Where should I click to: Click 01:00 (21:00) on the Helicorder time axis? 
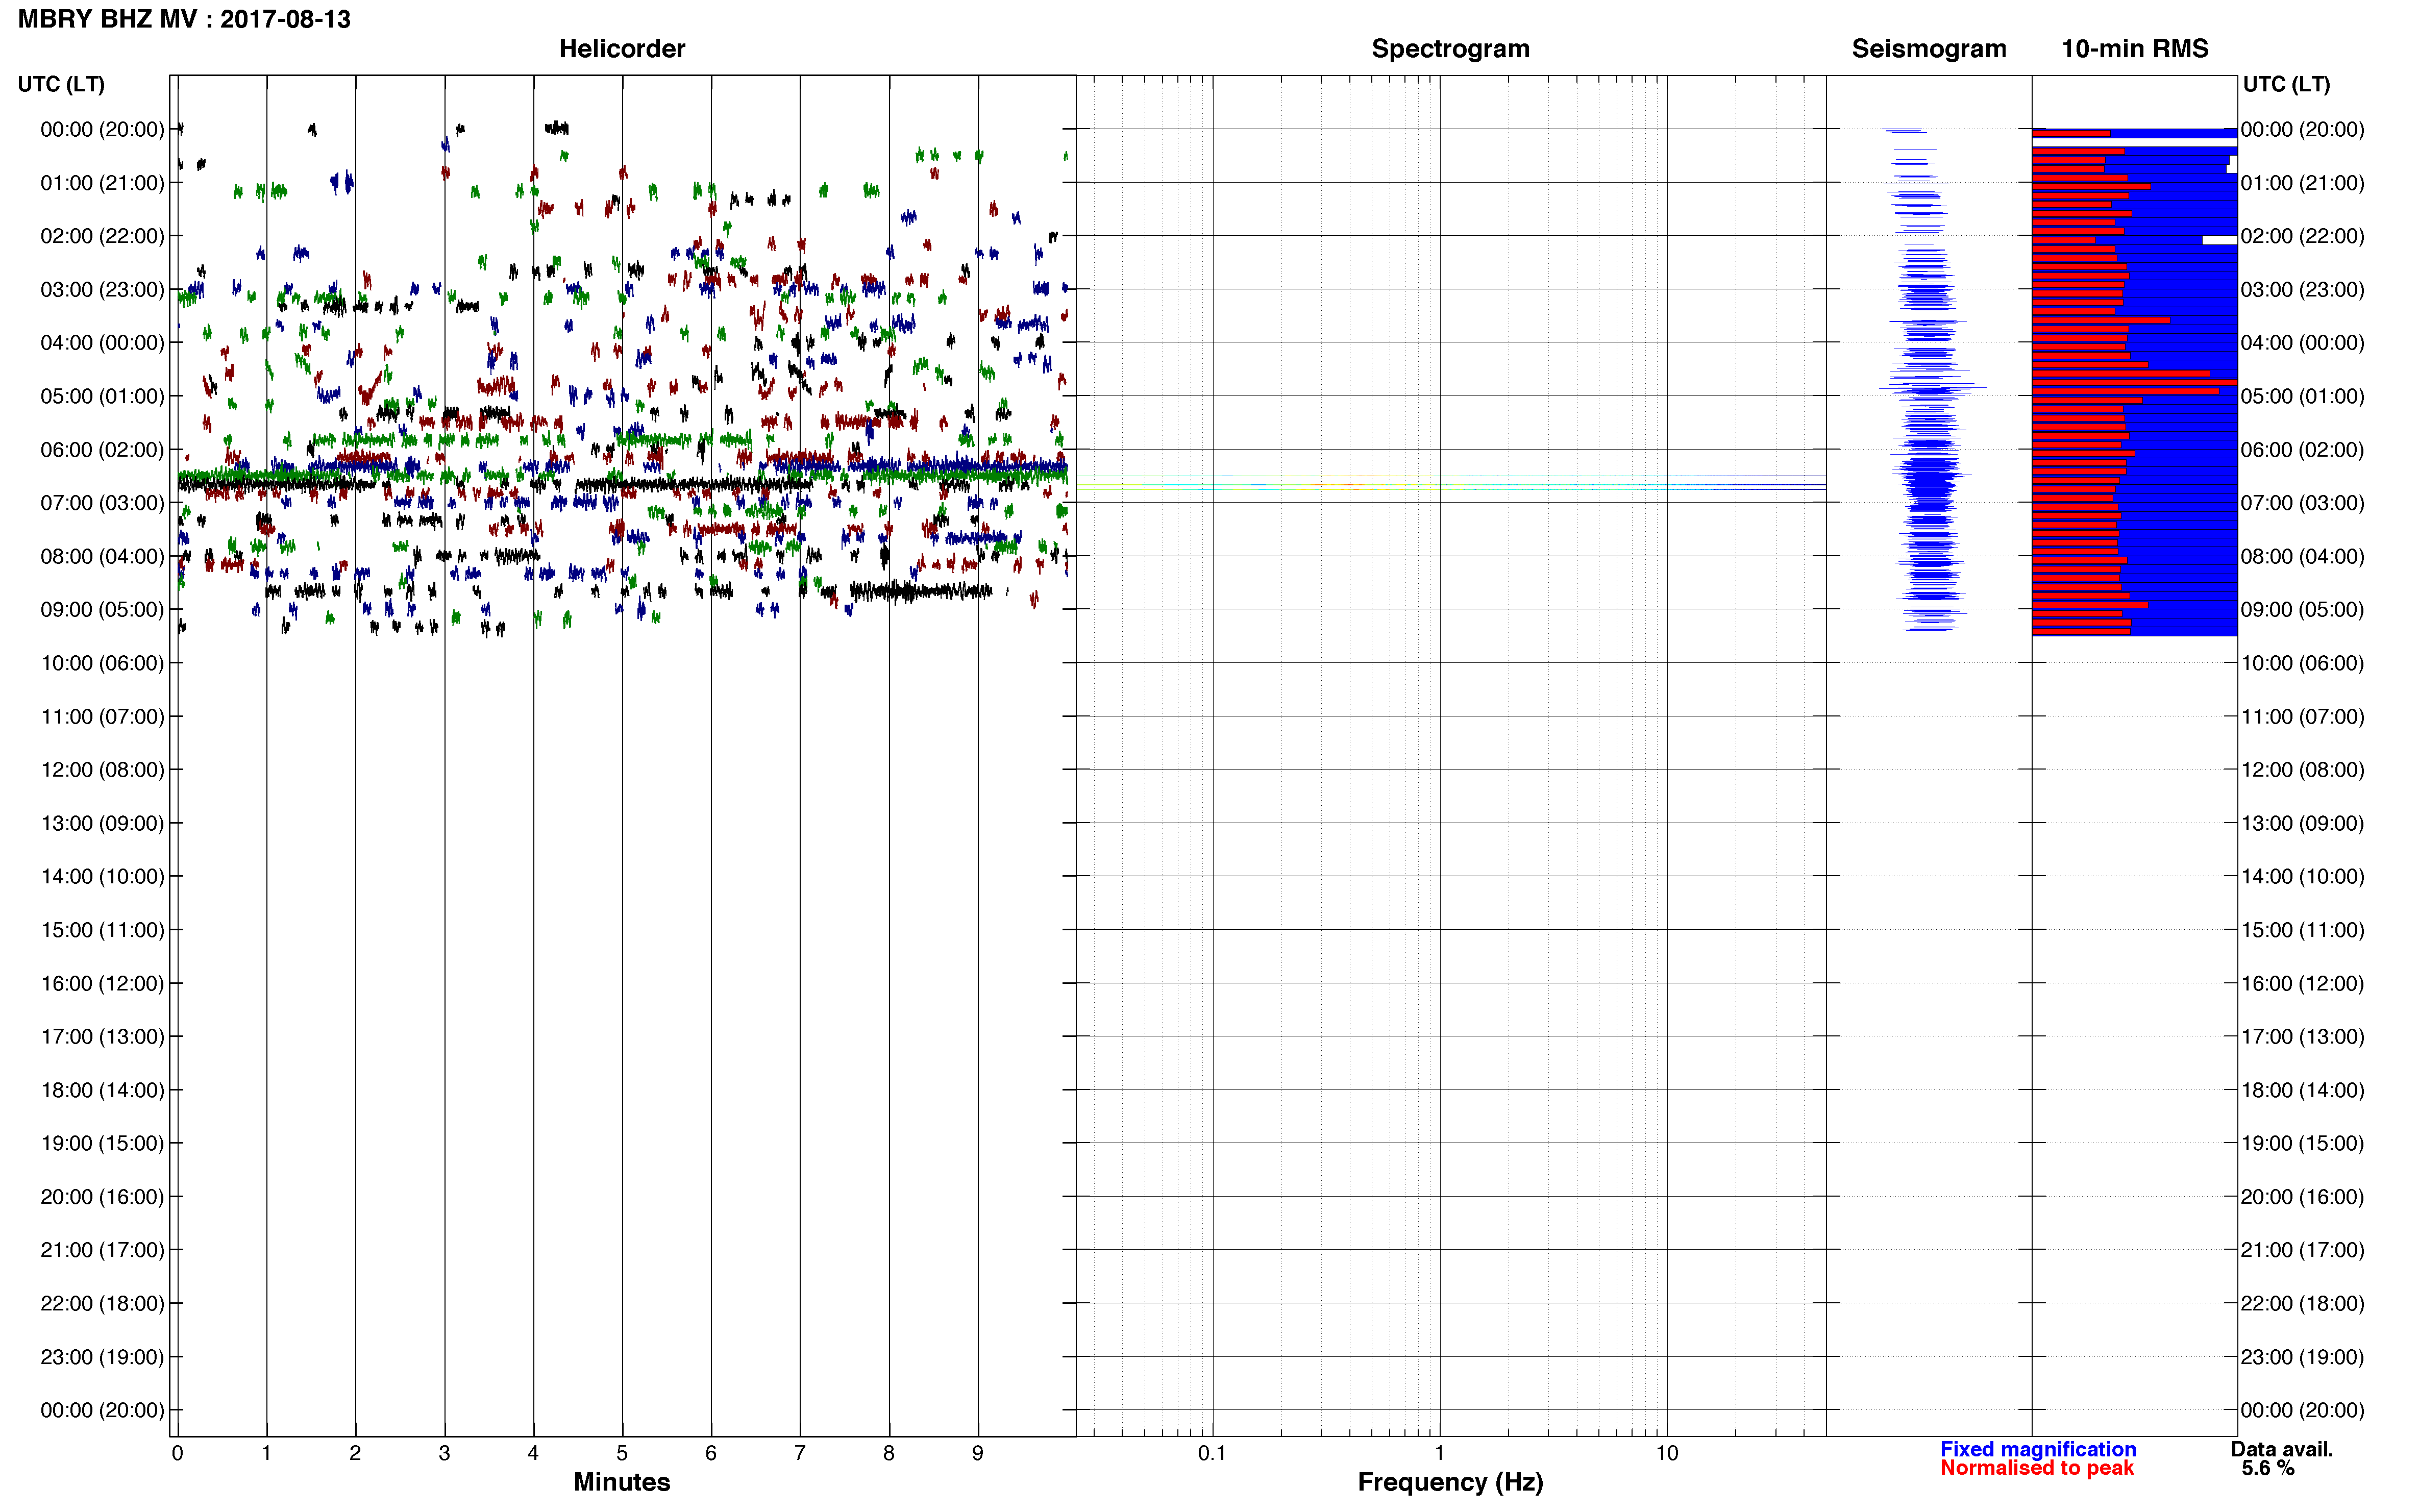[x=102, y=182]
